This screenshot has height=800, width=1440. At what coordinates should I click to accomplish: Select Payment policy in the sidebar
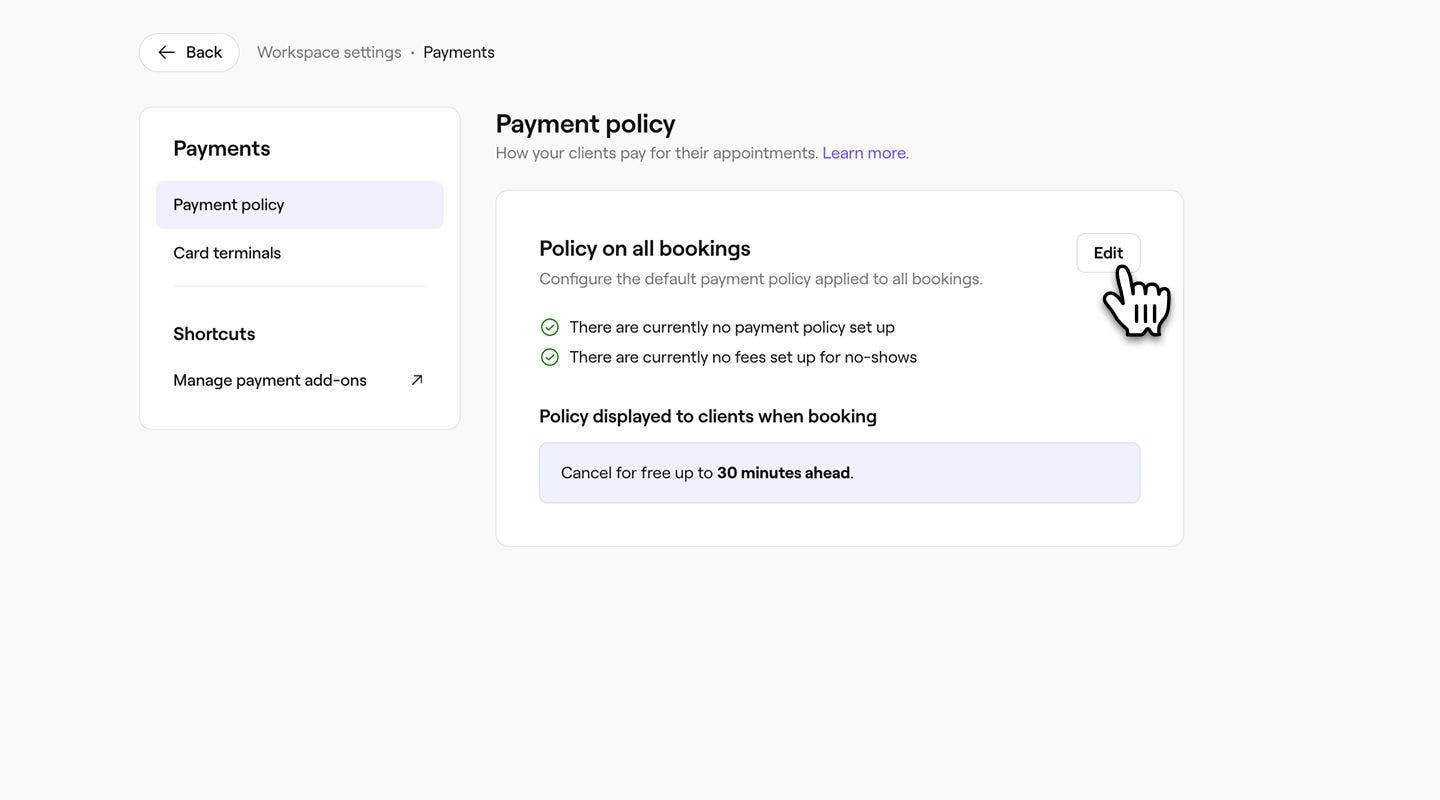(x=229, y=205)
